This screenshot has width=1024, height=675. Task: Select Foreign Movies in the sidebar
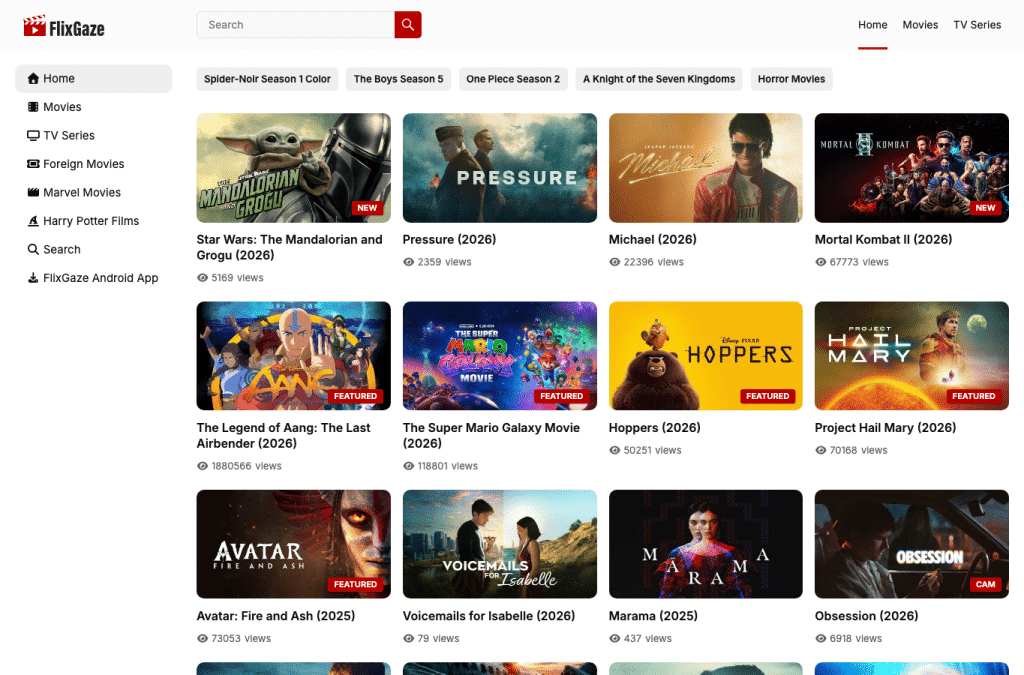coord(93,164)
